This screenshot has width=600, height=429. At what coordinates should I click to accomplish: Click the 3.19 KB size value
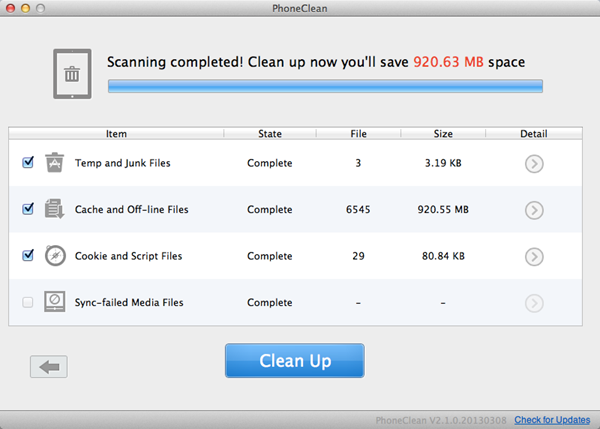pyautogui.click(x=443, y=163)
